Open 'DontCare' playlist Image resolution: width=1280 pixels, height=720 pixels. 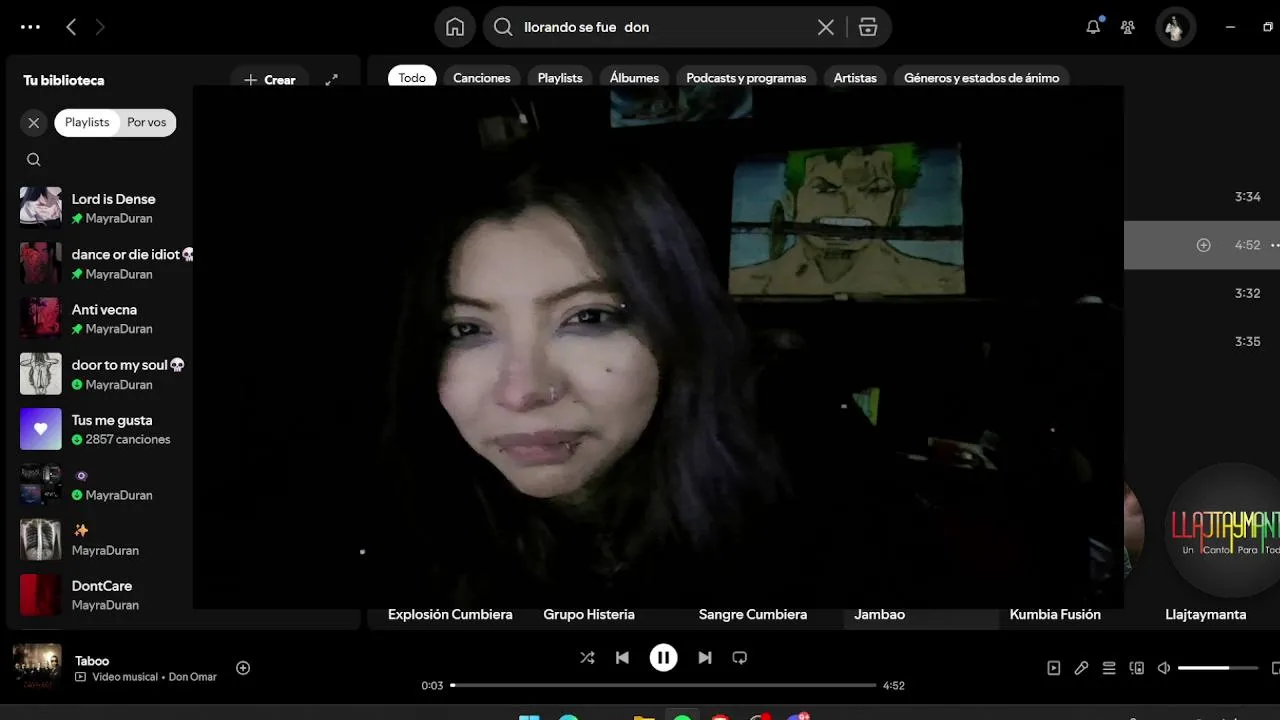(x=106, y=595)
